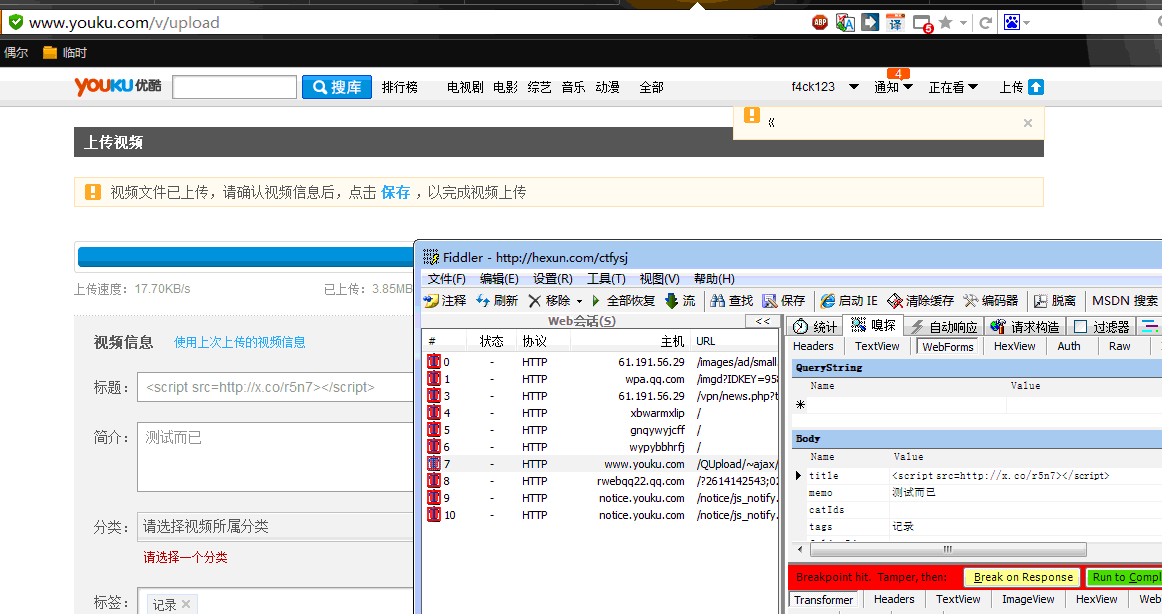
Task: Expand the 正在看 dropdown
Action: (973, 87)
